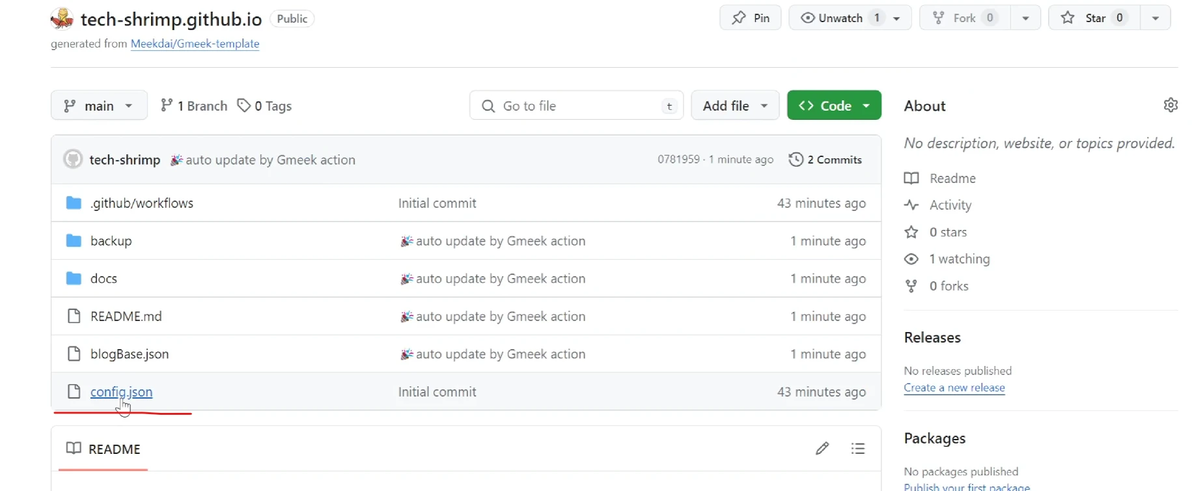Screen dimensions: 1192x491
Task: Click the tag icon next to 0 Tags
Action: 244,106
